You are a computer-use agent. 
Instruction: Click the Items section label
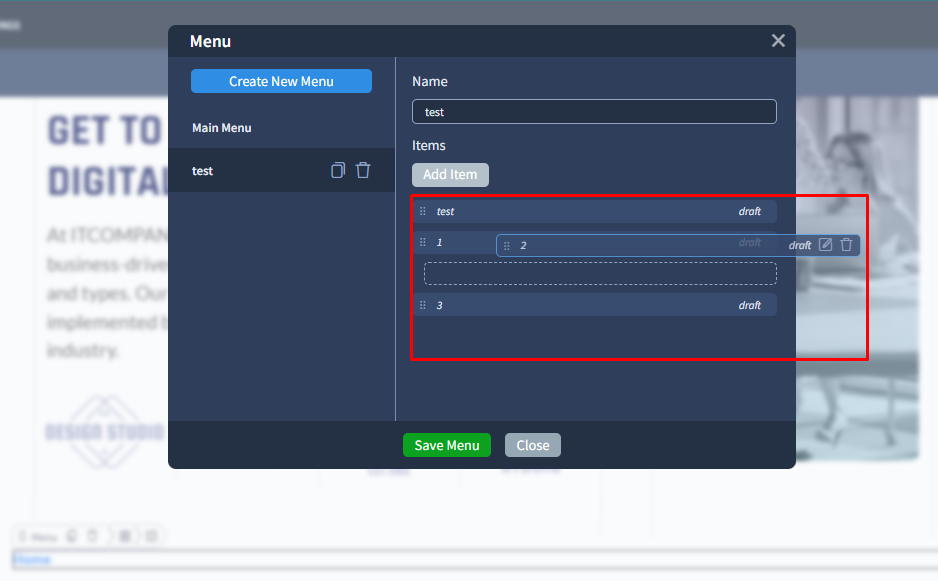point(428,145)
